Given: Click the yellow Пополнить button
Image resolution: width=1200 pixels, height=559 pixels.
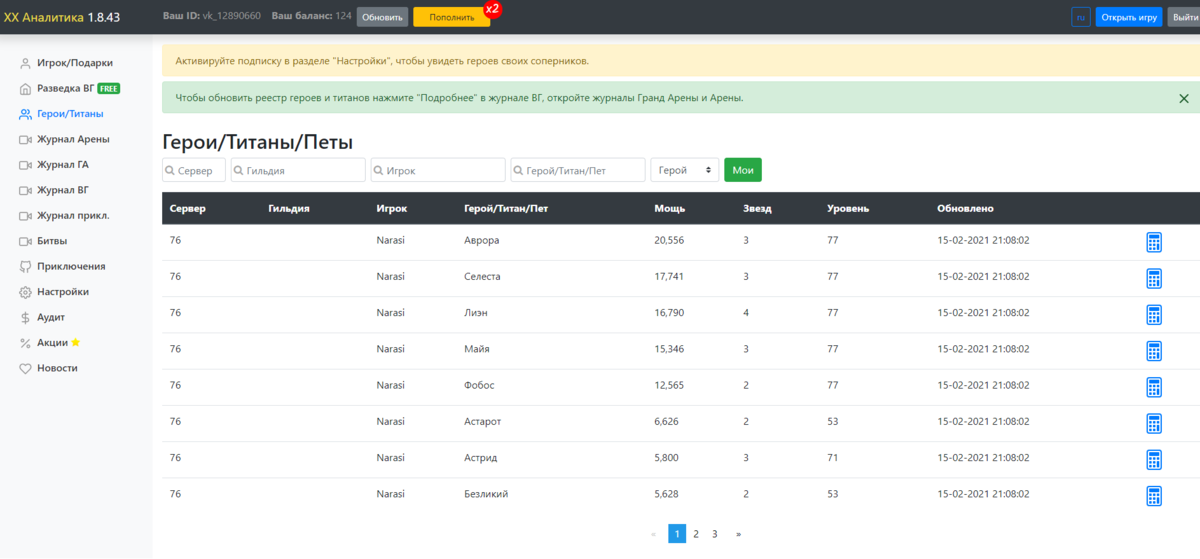Looking at the screenshot, I should tap(451, 17).
